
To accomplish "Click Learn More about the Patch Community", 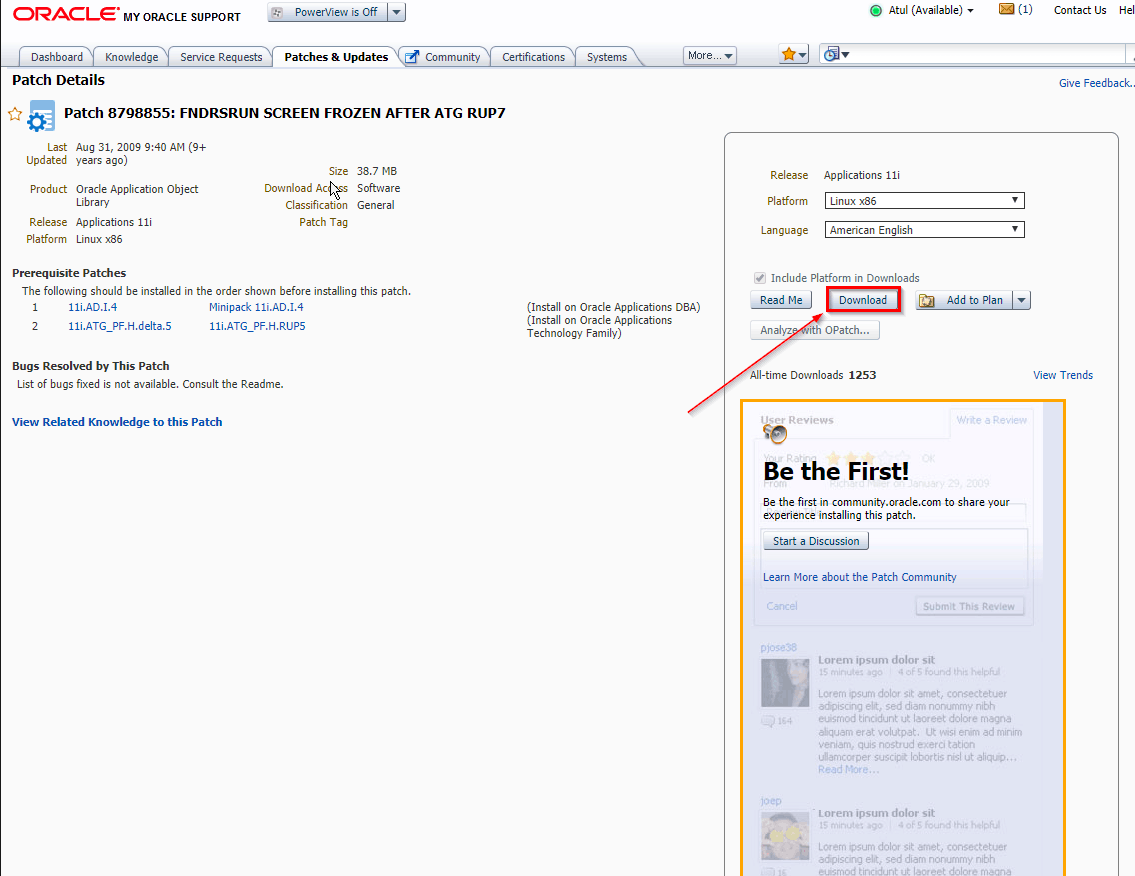I will 859,577.
